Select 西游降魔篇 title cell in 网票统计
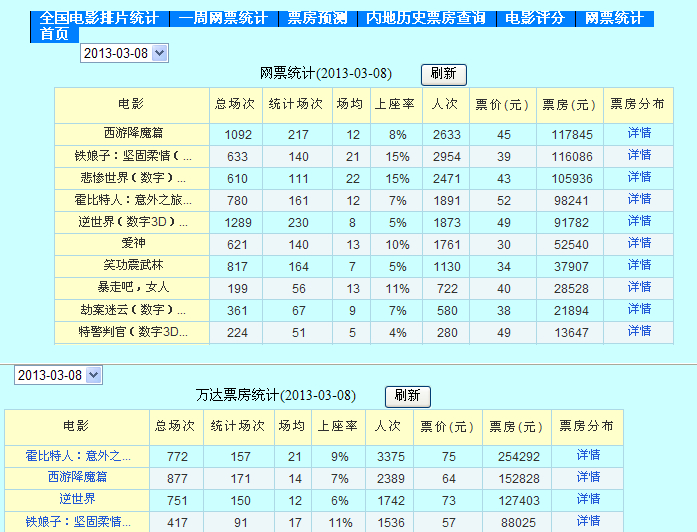 [x=133, y=133]
